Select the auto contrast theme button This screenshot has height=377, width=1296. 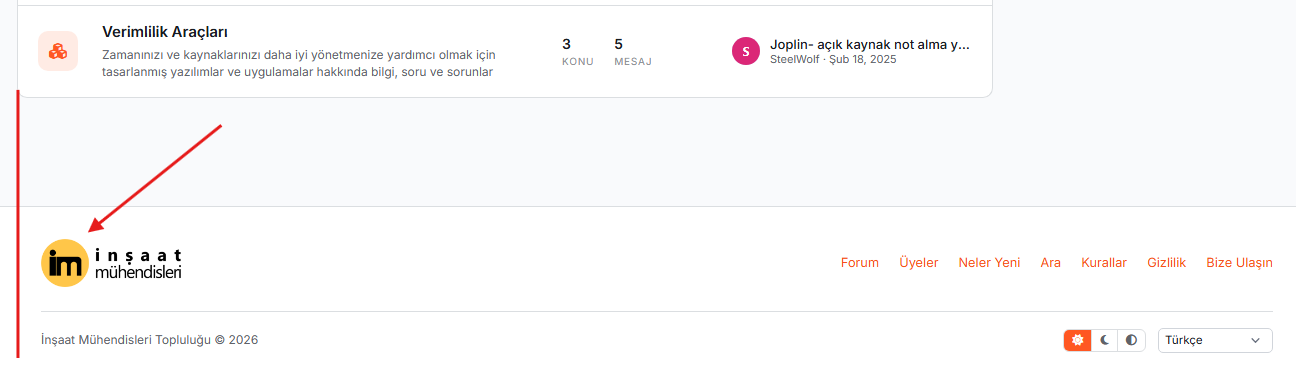coord(1131,340)
